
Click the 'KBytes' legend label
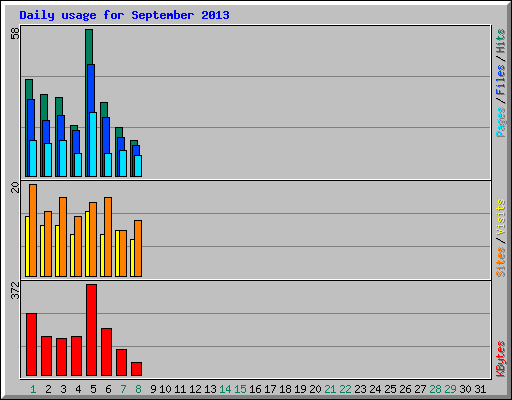(501, 359)
